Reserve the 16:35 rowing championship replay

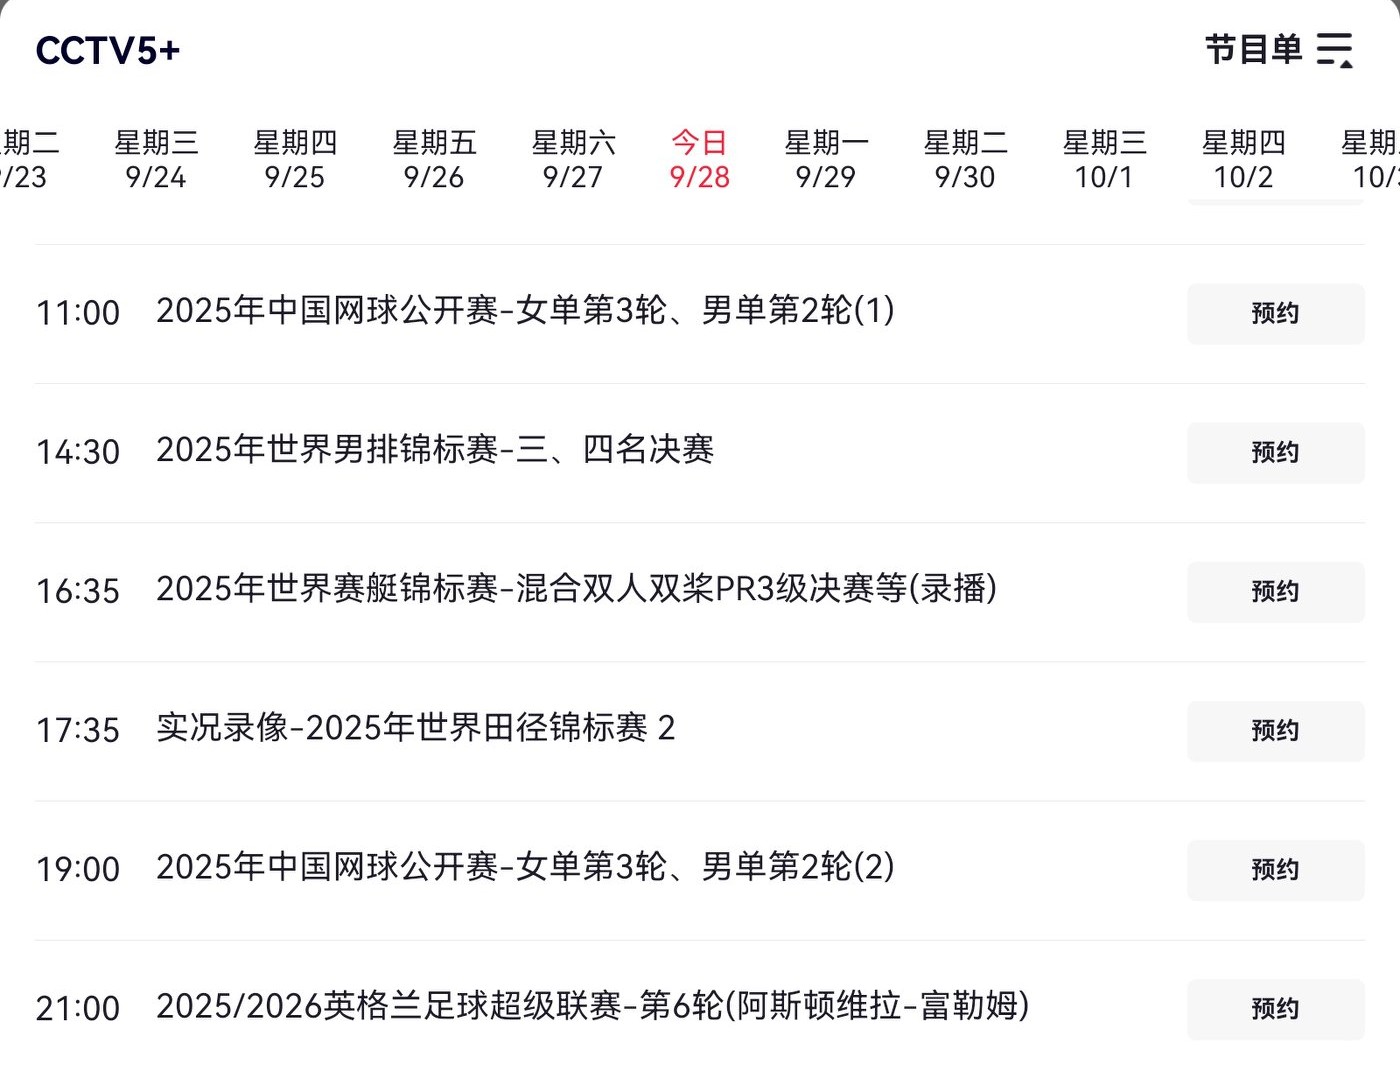click(x=1275, y=592)
